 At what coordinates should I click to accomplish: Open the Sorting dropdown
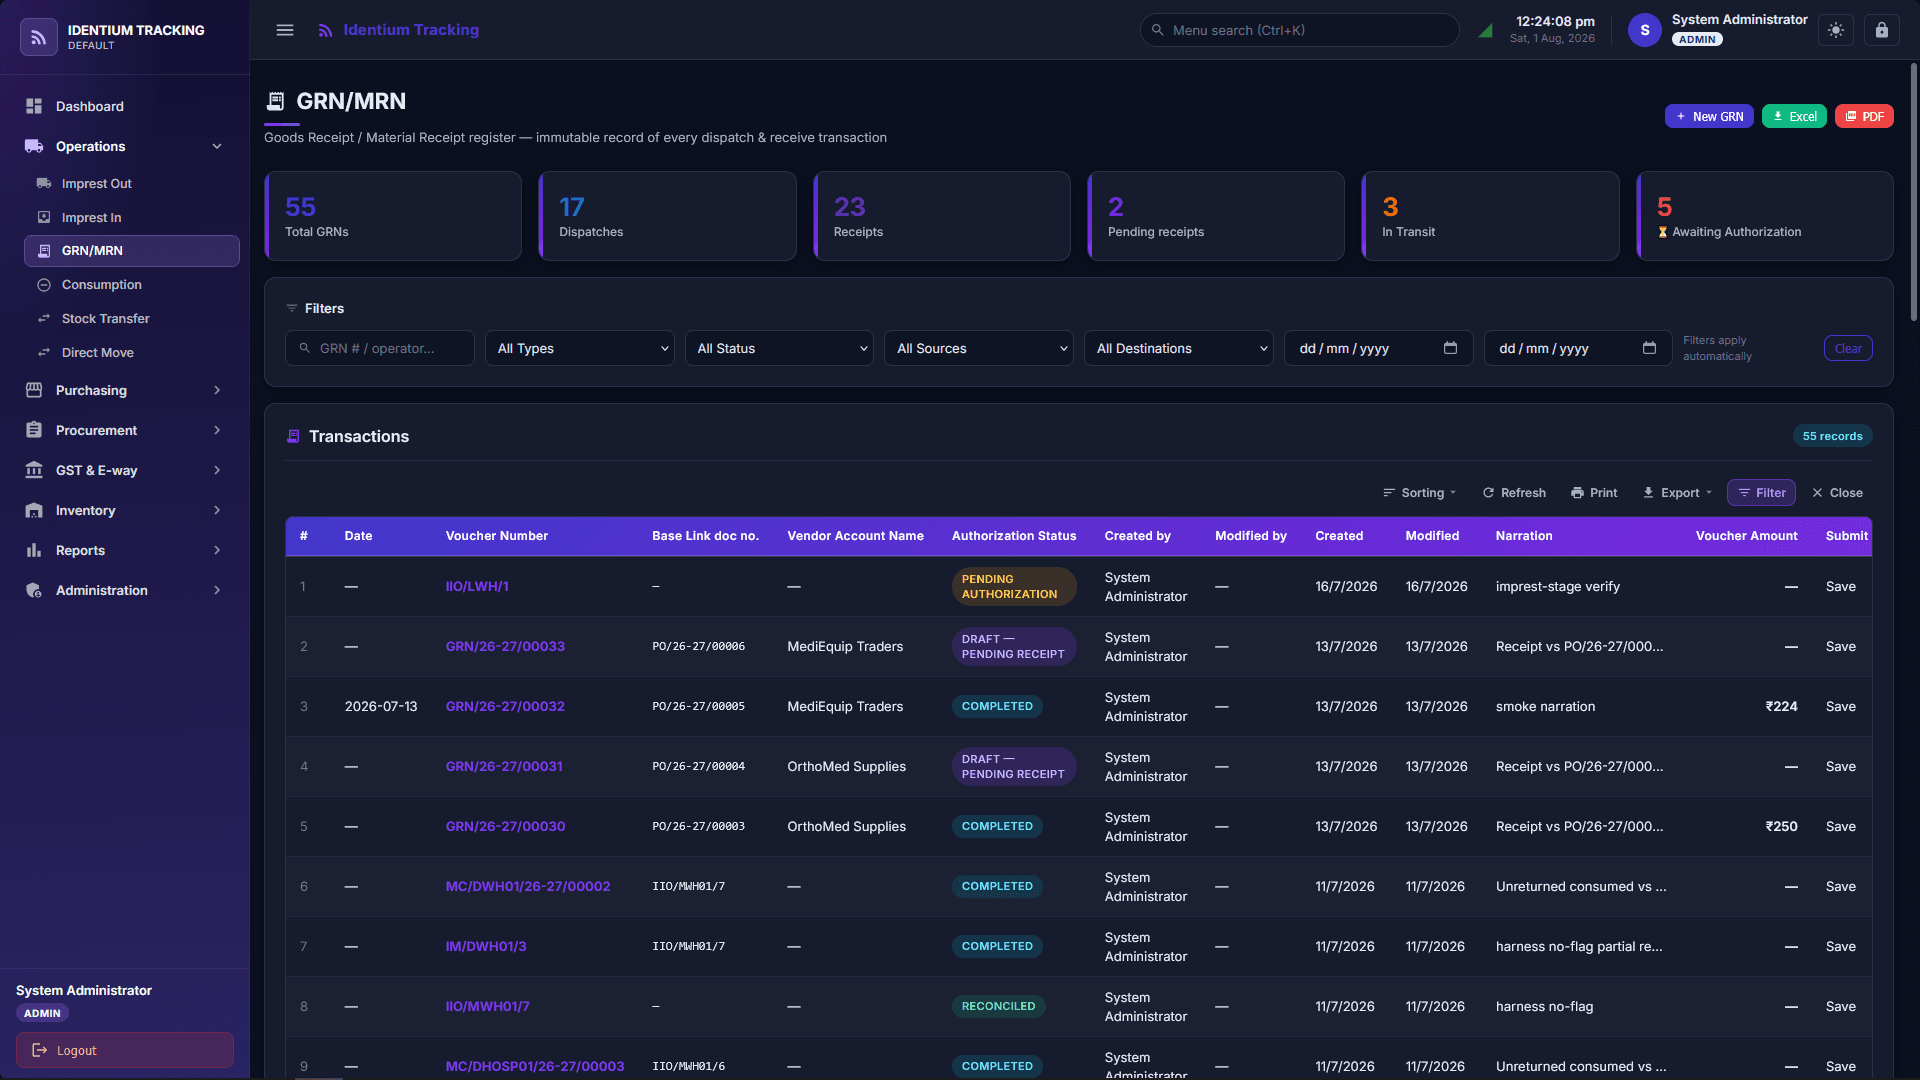(x=1420, y=493)
